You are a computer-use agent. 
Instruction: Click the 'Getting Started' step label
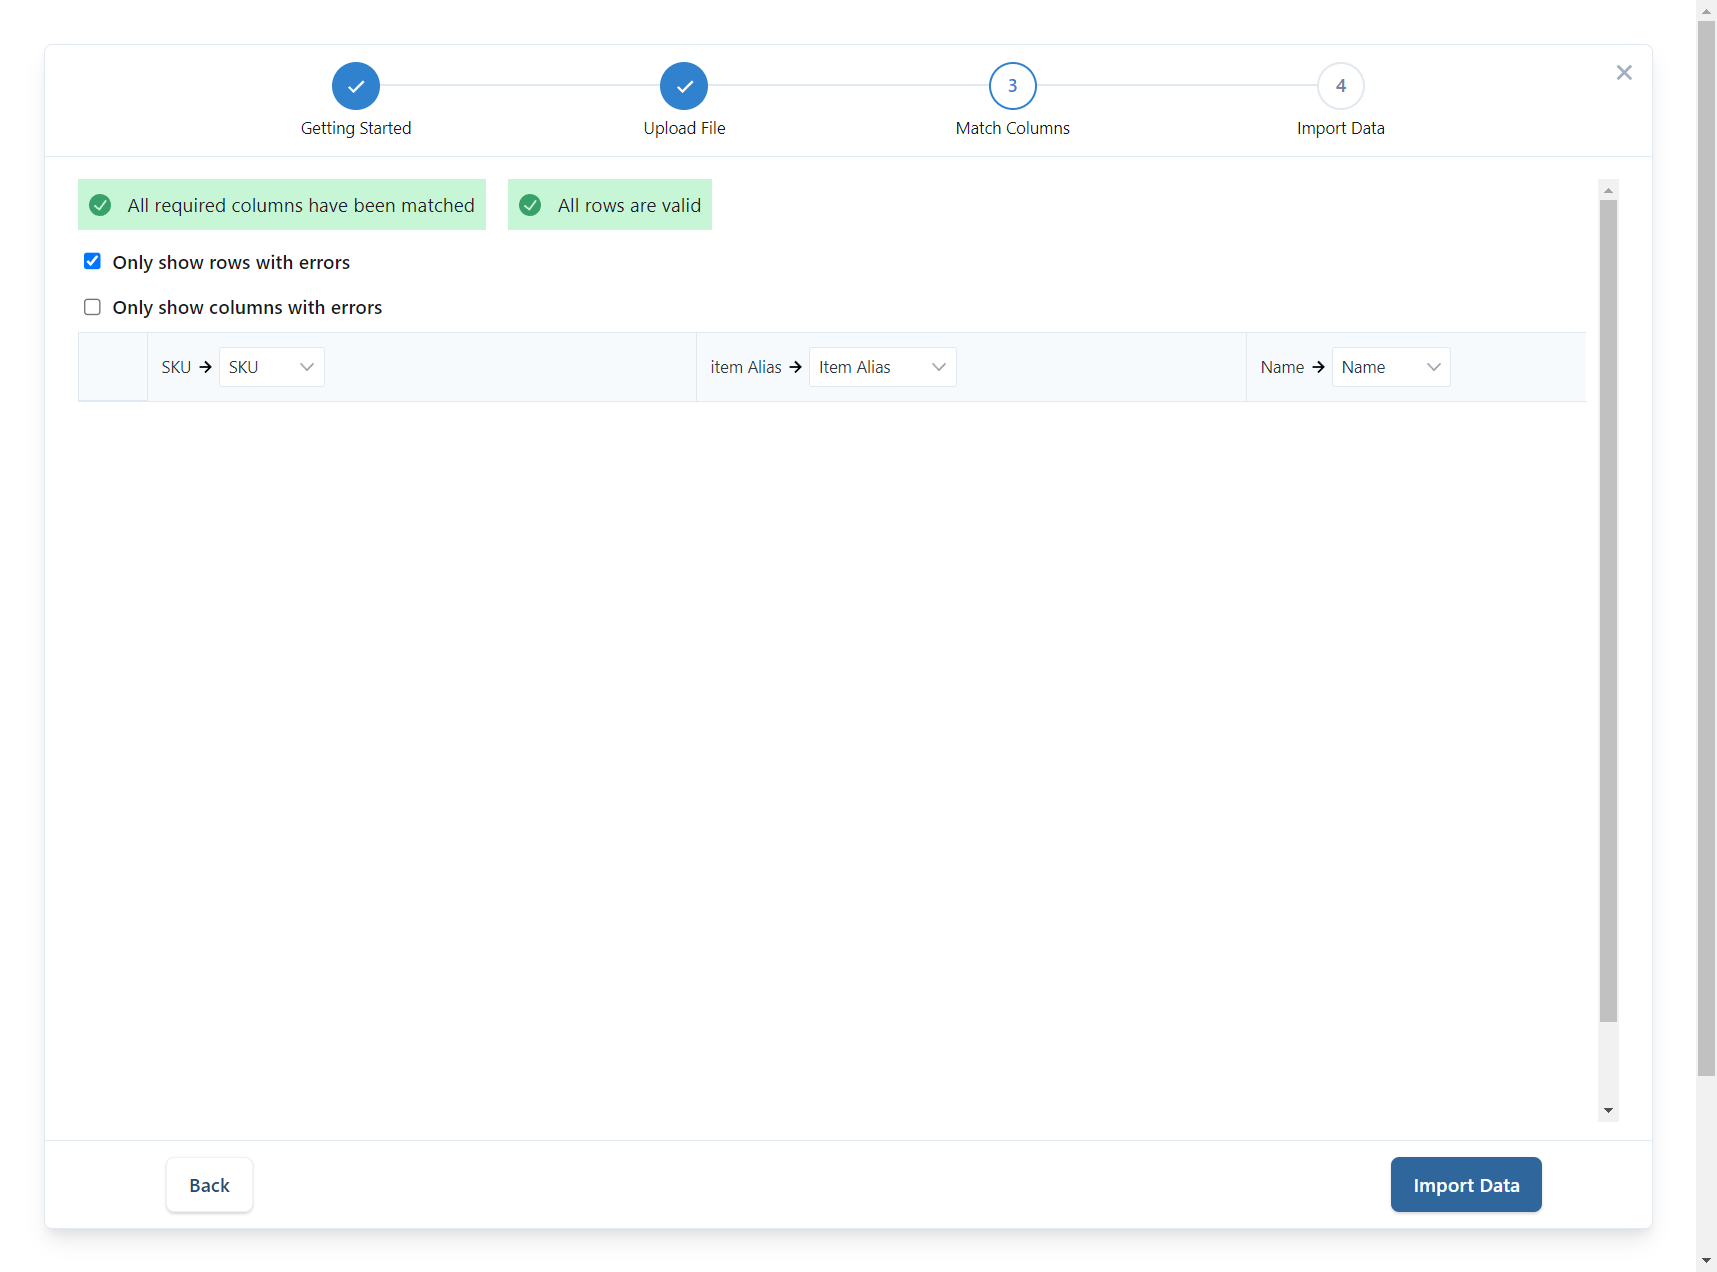(x=356, y=128)
